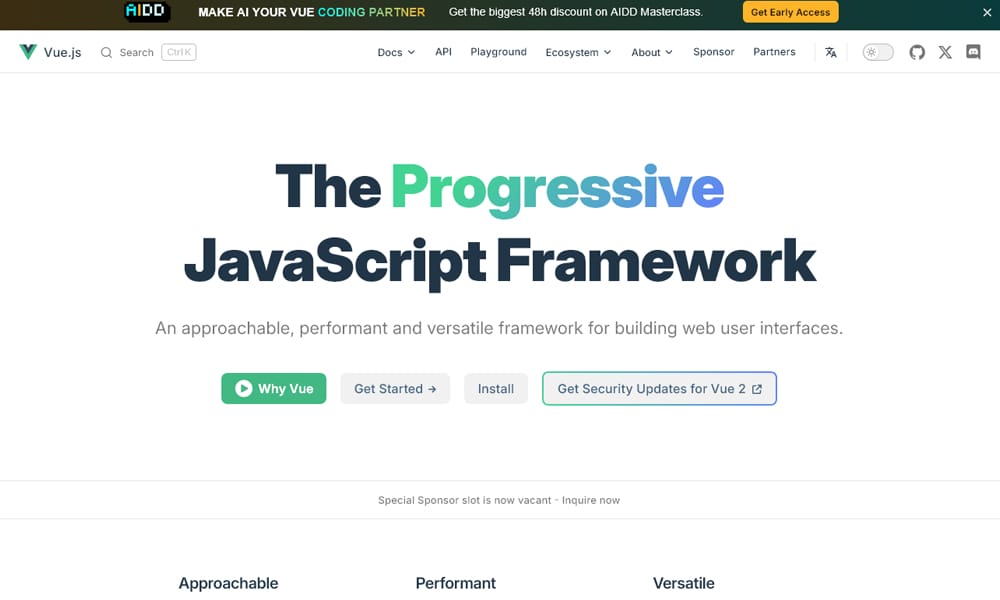Screen dimensions: 1000x600
Task: Switch the appearance toggle to dark theme
Action: pyautogui.click(x=877, y=51)
